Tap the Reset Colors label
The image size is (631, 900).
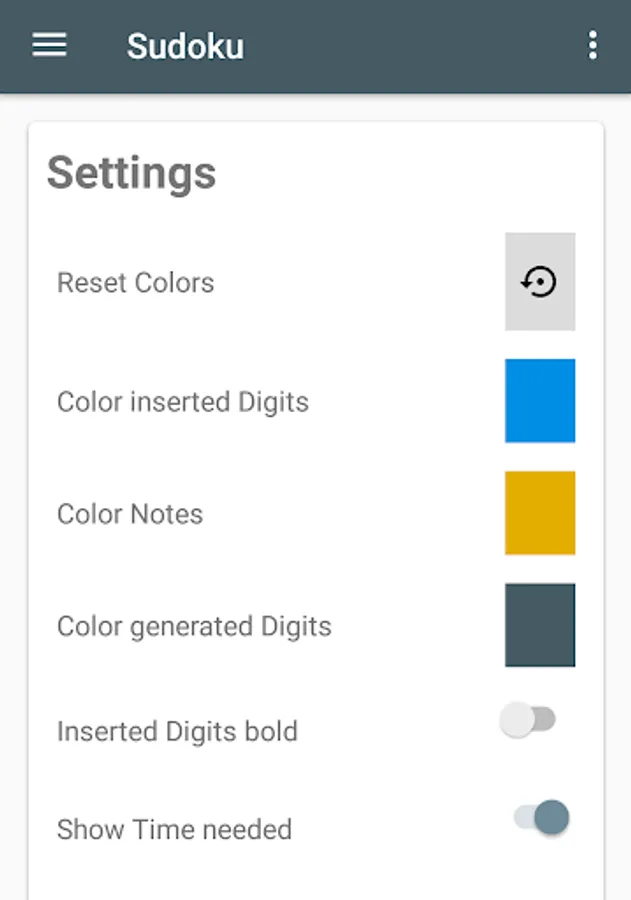click(x=135, y=283)
